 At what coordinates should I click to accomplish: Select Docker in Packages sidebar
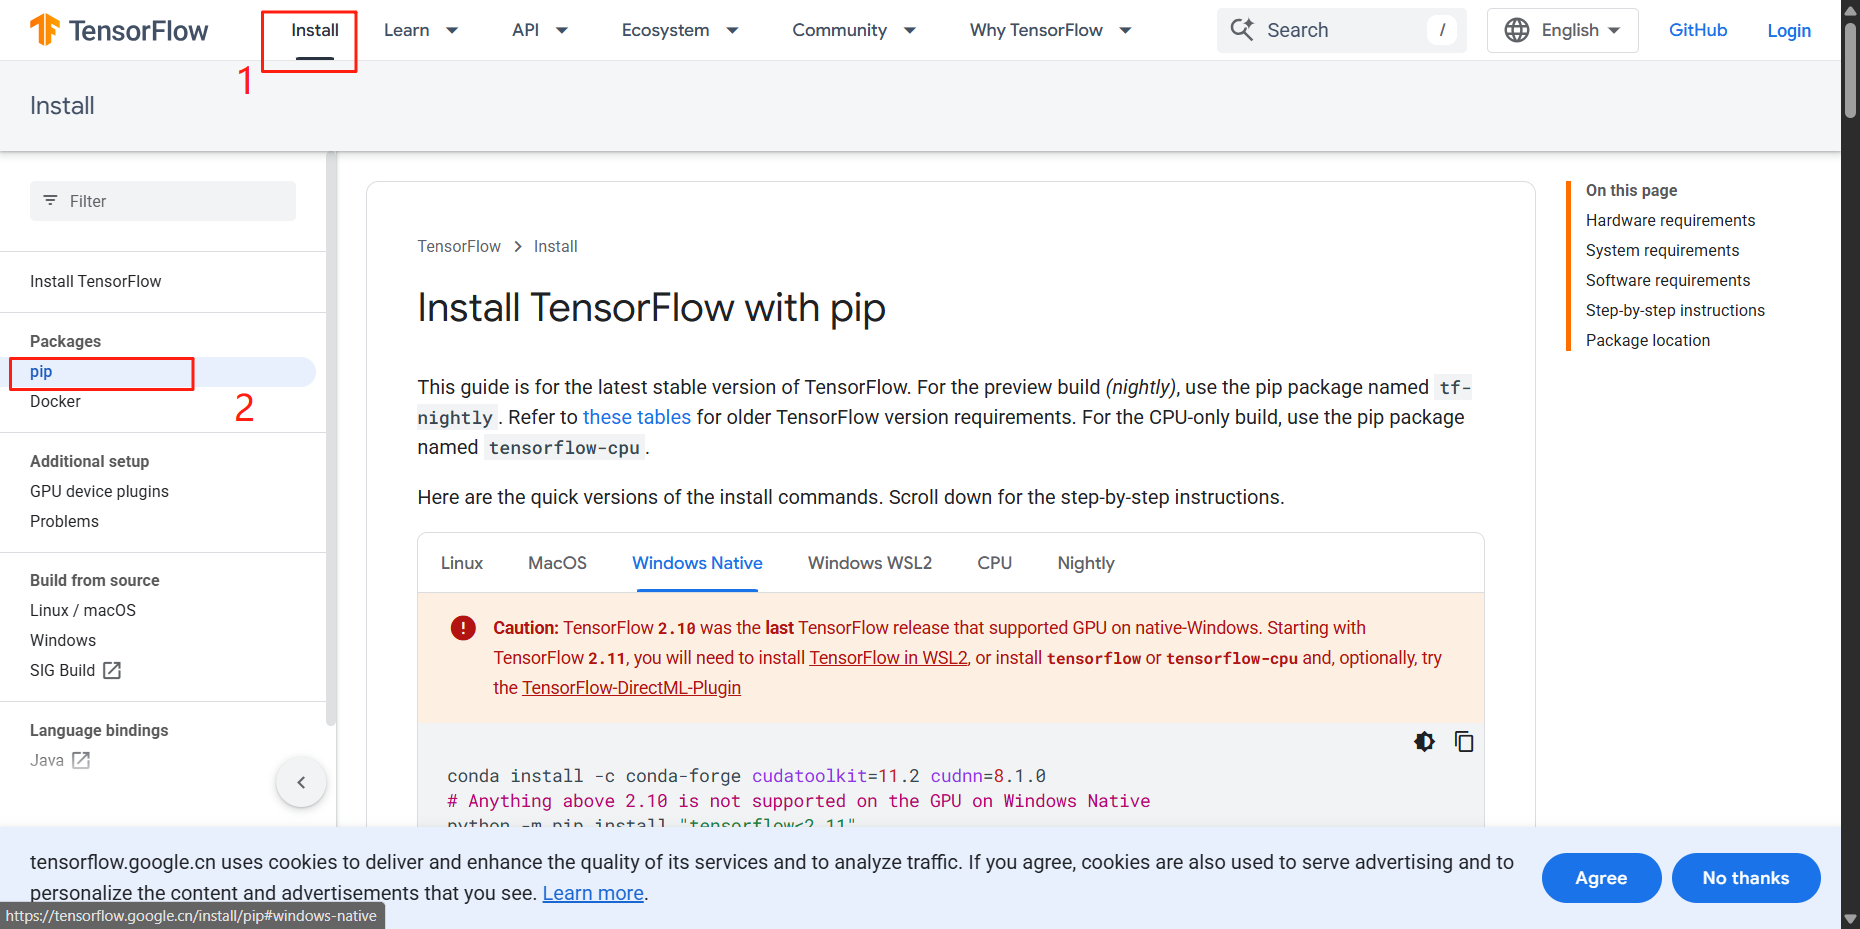(55, 402)
